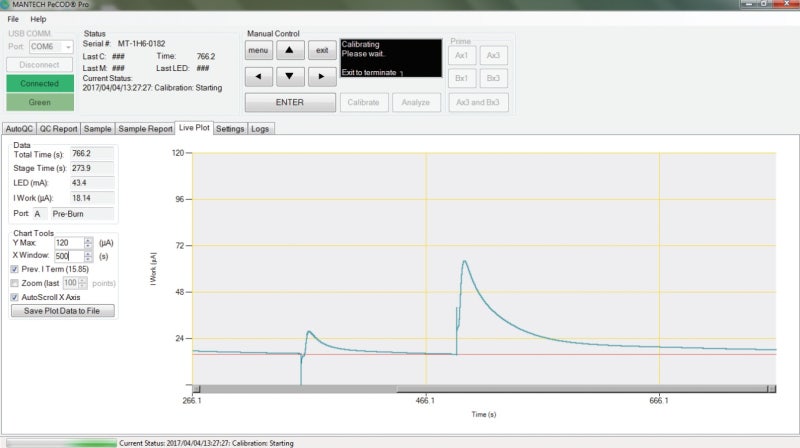Image resolution: width=800 pixels, height=448 pixels.
Task: Open the File menu
Action: [x=13, y=19]
